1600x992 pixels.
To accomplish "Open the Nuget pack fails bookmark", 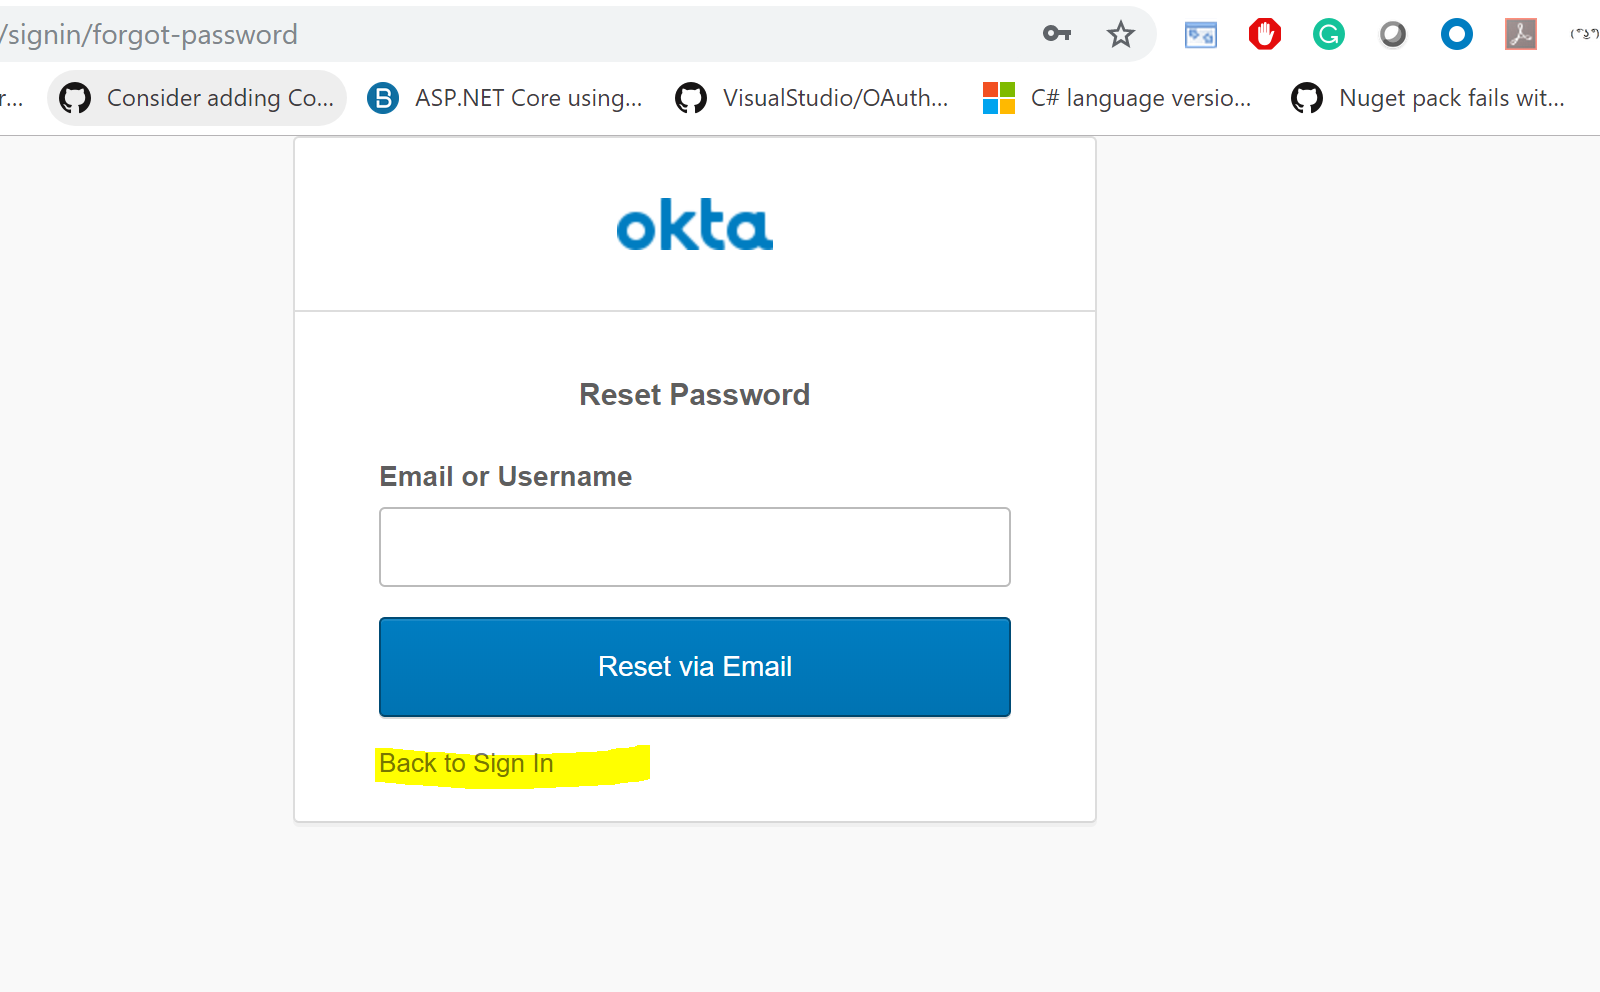I will tap(1452, 97).
